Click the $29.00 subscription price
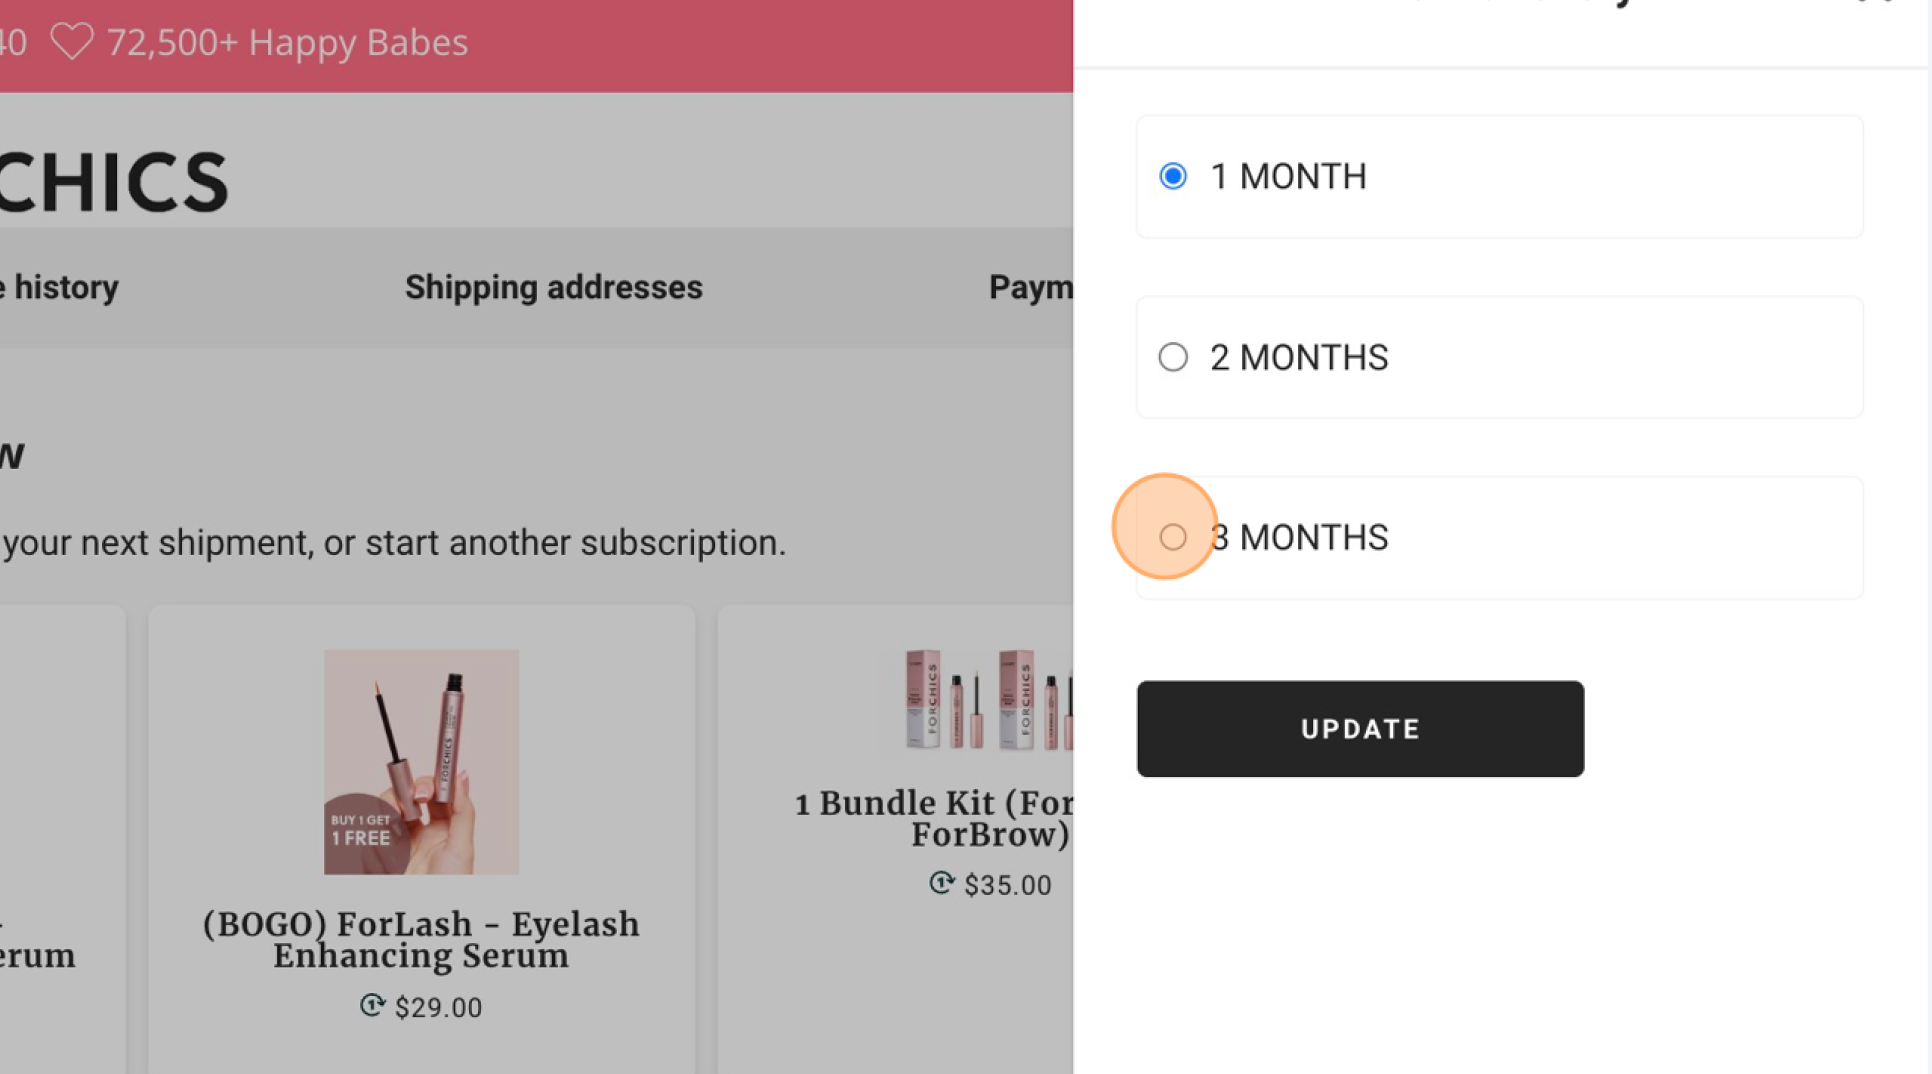The height and width of the screenshot is (1074, 1932). click(x=438, y=1007)
